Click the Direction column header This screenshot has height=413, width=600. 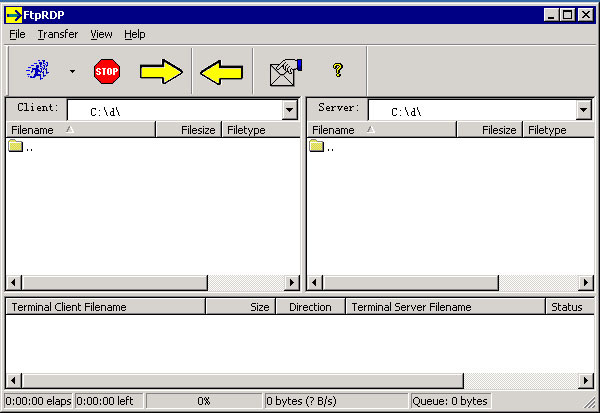pos(310,307)
